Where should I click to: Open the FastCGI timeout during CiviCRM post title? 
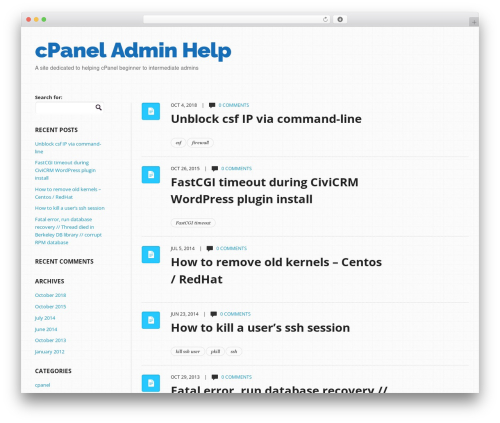click(x=264, y=191)
